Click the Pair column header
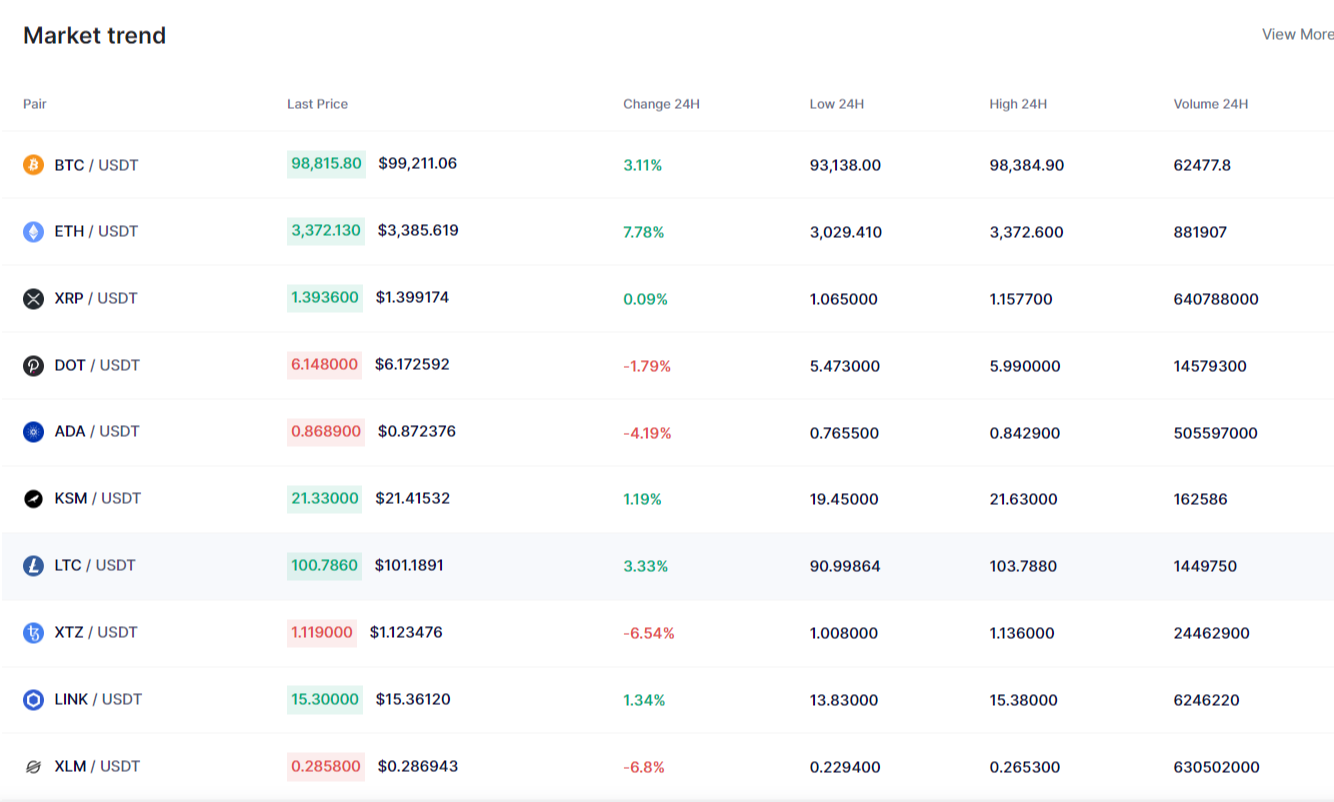The height and width of the screenshot is (802, 1334). [35, 103]
